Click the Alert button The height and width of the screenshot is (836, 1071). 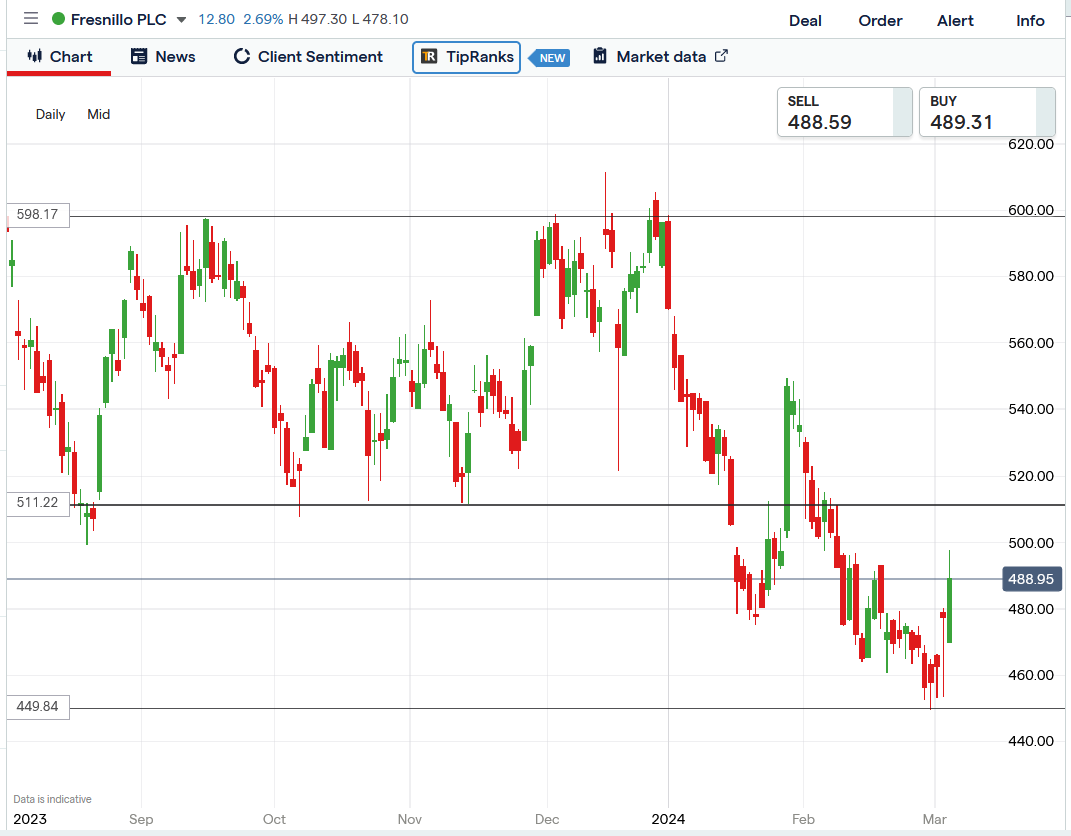pyautogui.click(x=956, y=21)
